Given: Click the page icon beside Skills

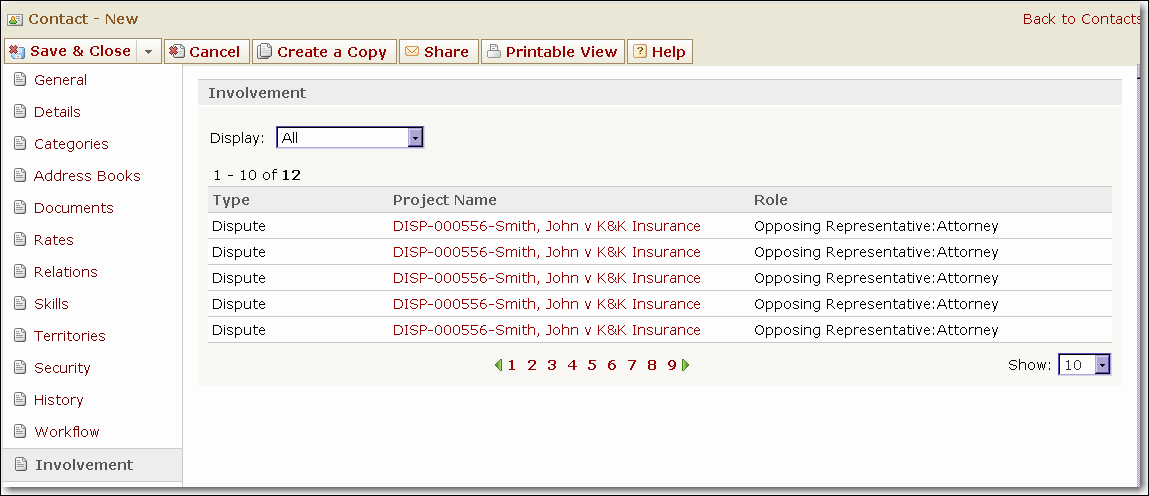Looking at the screenshot, I should click(x=20, y=303).
